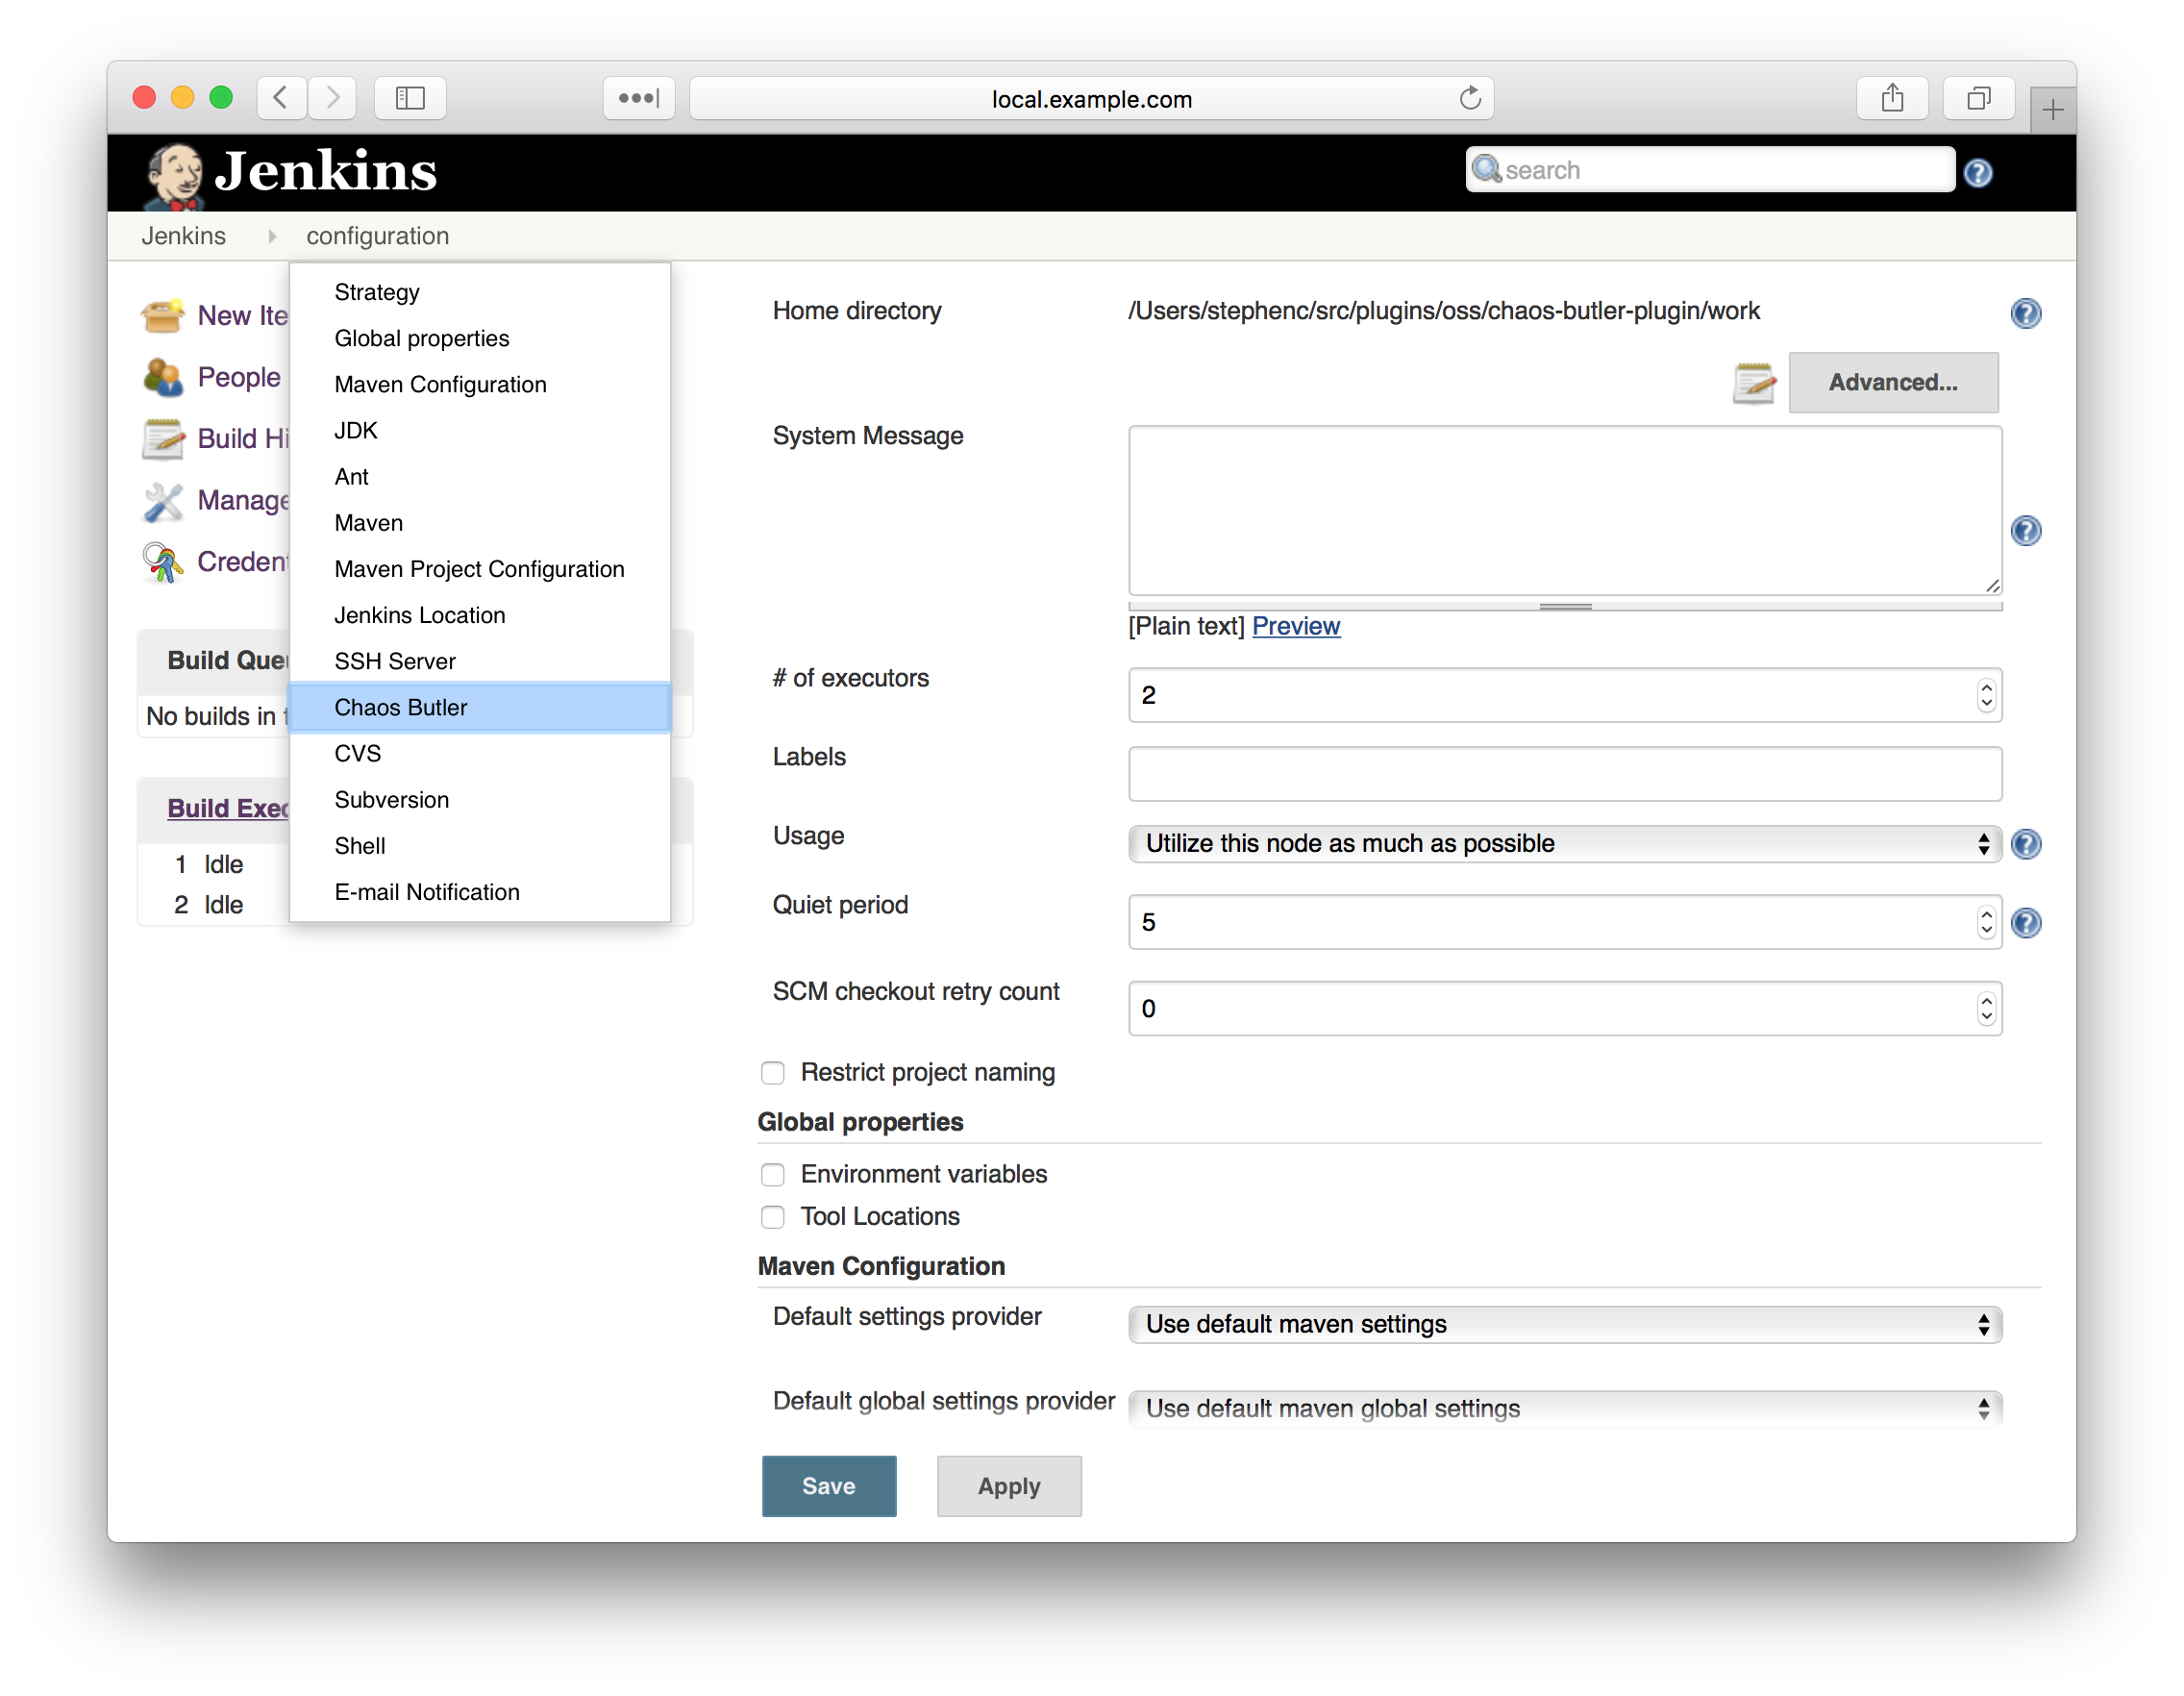Open the Usage dropdown
Viewport: 2184px width, 1696px height.
click(1564, 844)
